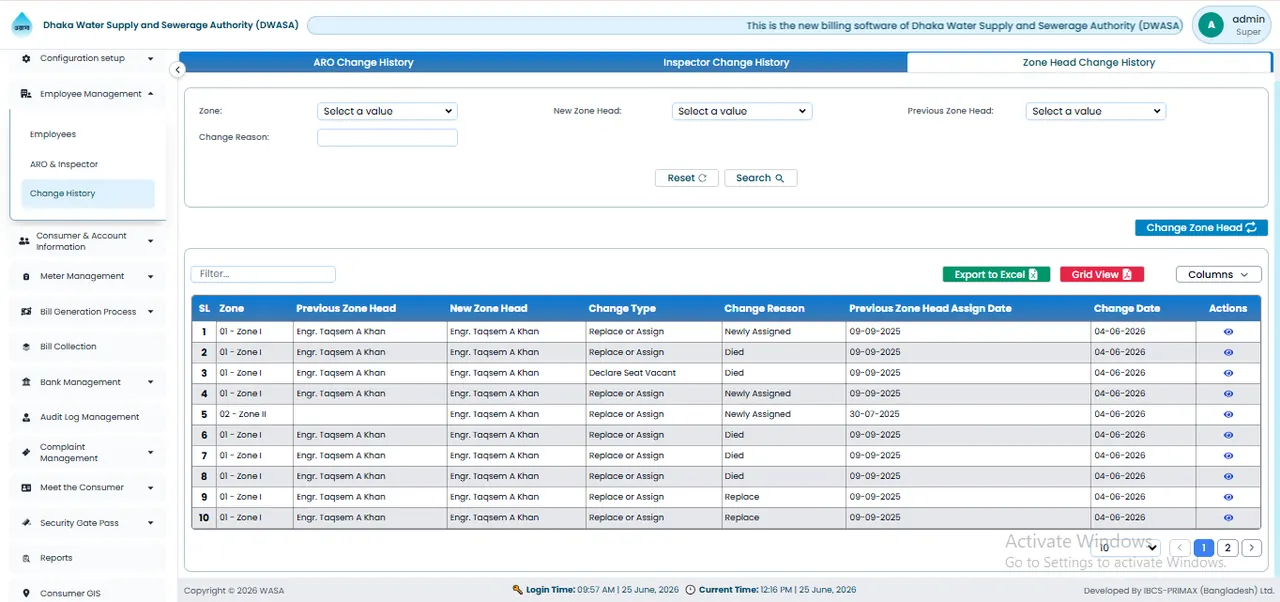The image size is (1280, 602).
Task: Collapse the sidebar with the arrow icon
Action: [x=177, y=70]
